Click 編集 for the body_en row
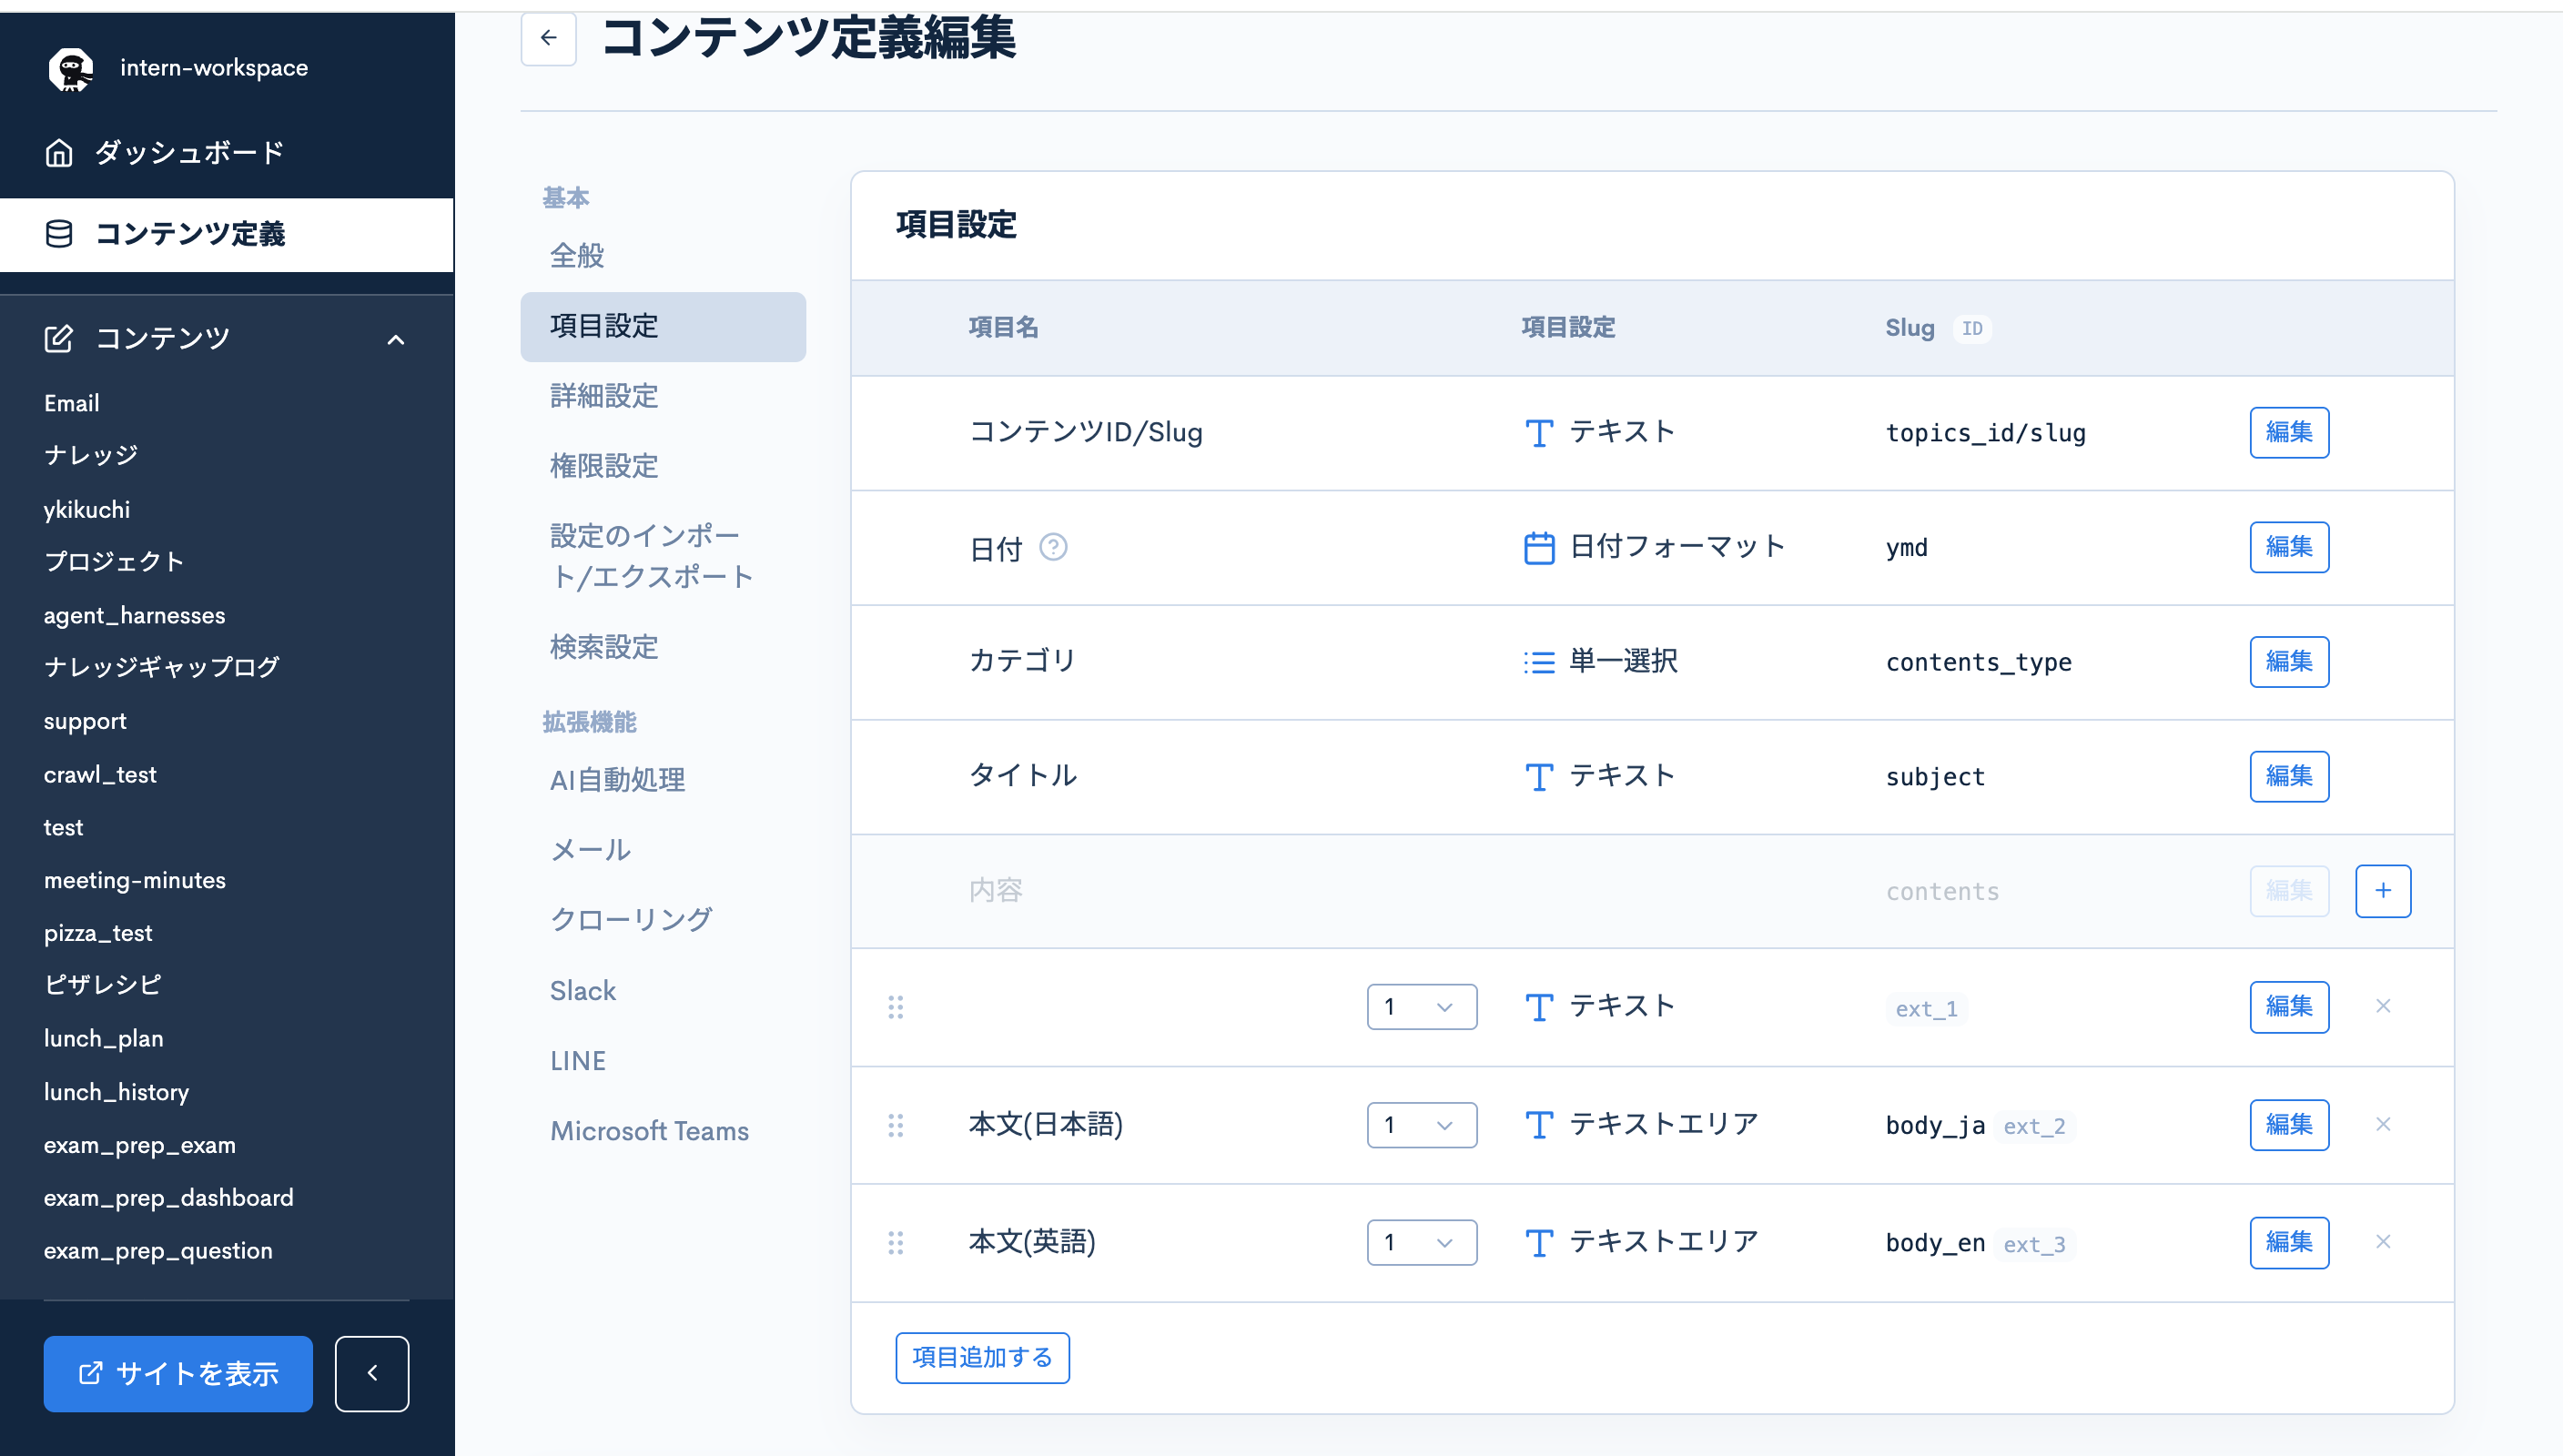 2289,1243
